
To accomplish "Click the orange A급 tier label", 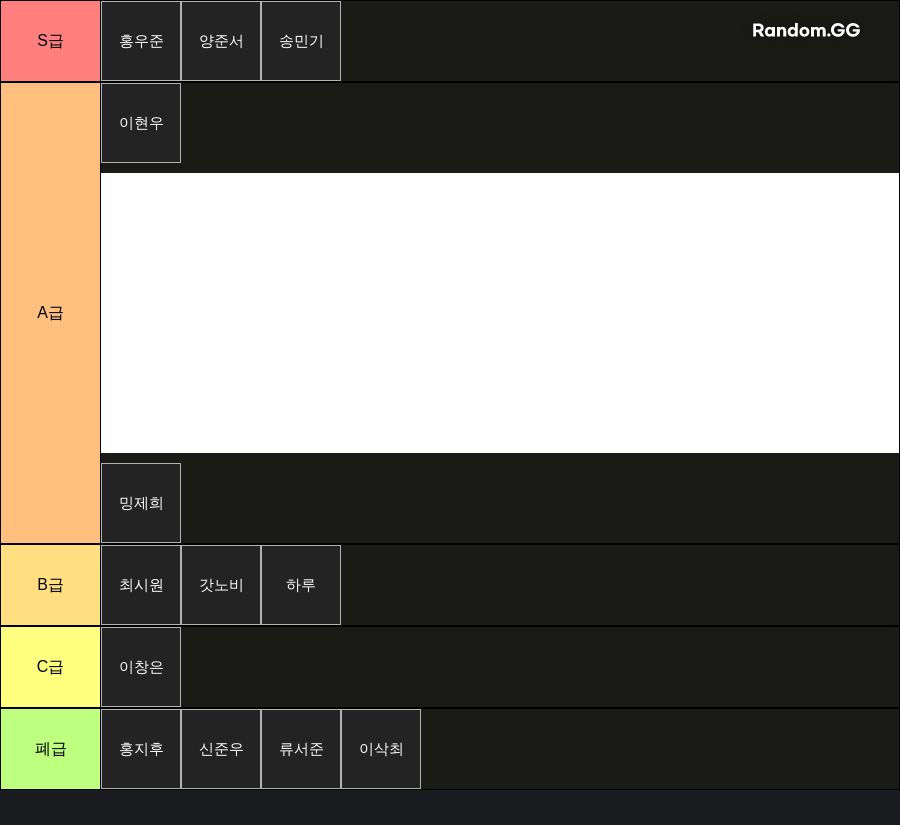I will (x=50, y=313).
